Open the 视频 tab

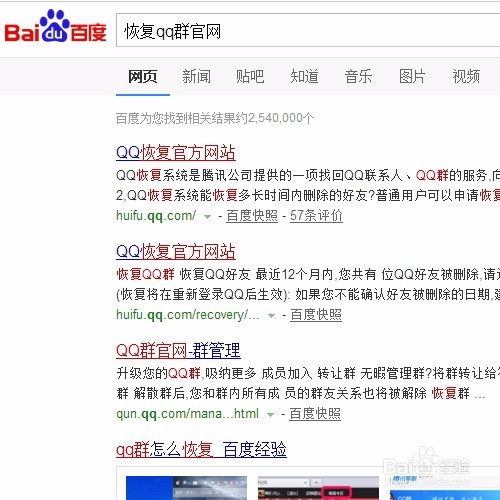pyautogui.click(x=466, y=77)
